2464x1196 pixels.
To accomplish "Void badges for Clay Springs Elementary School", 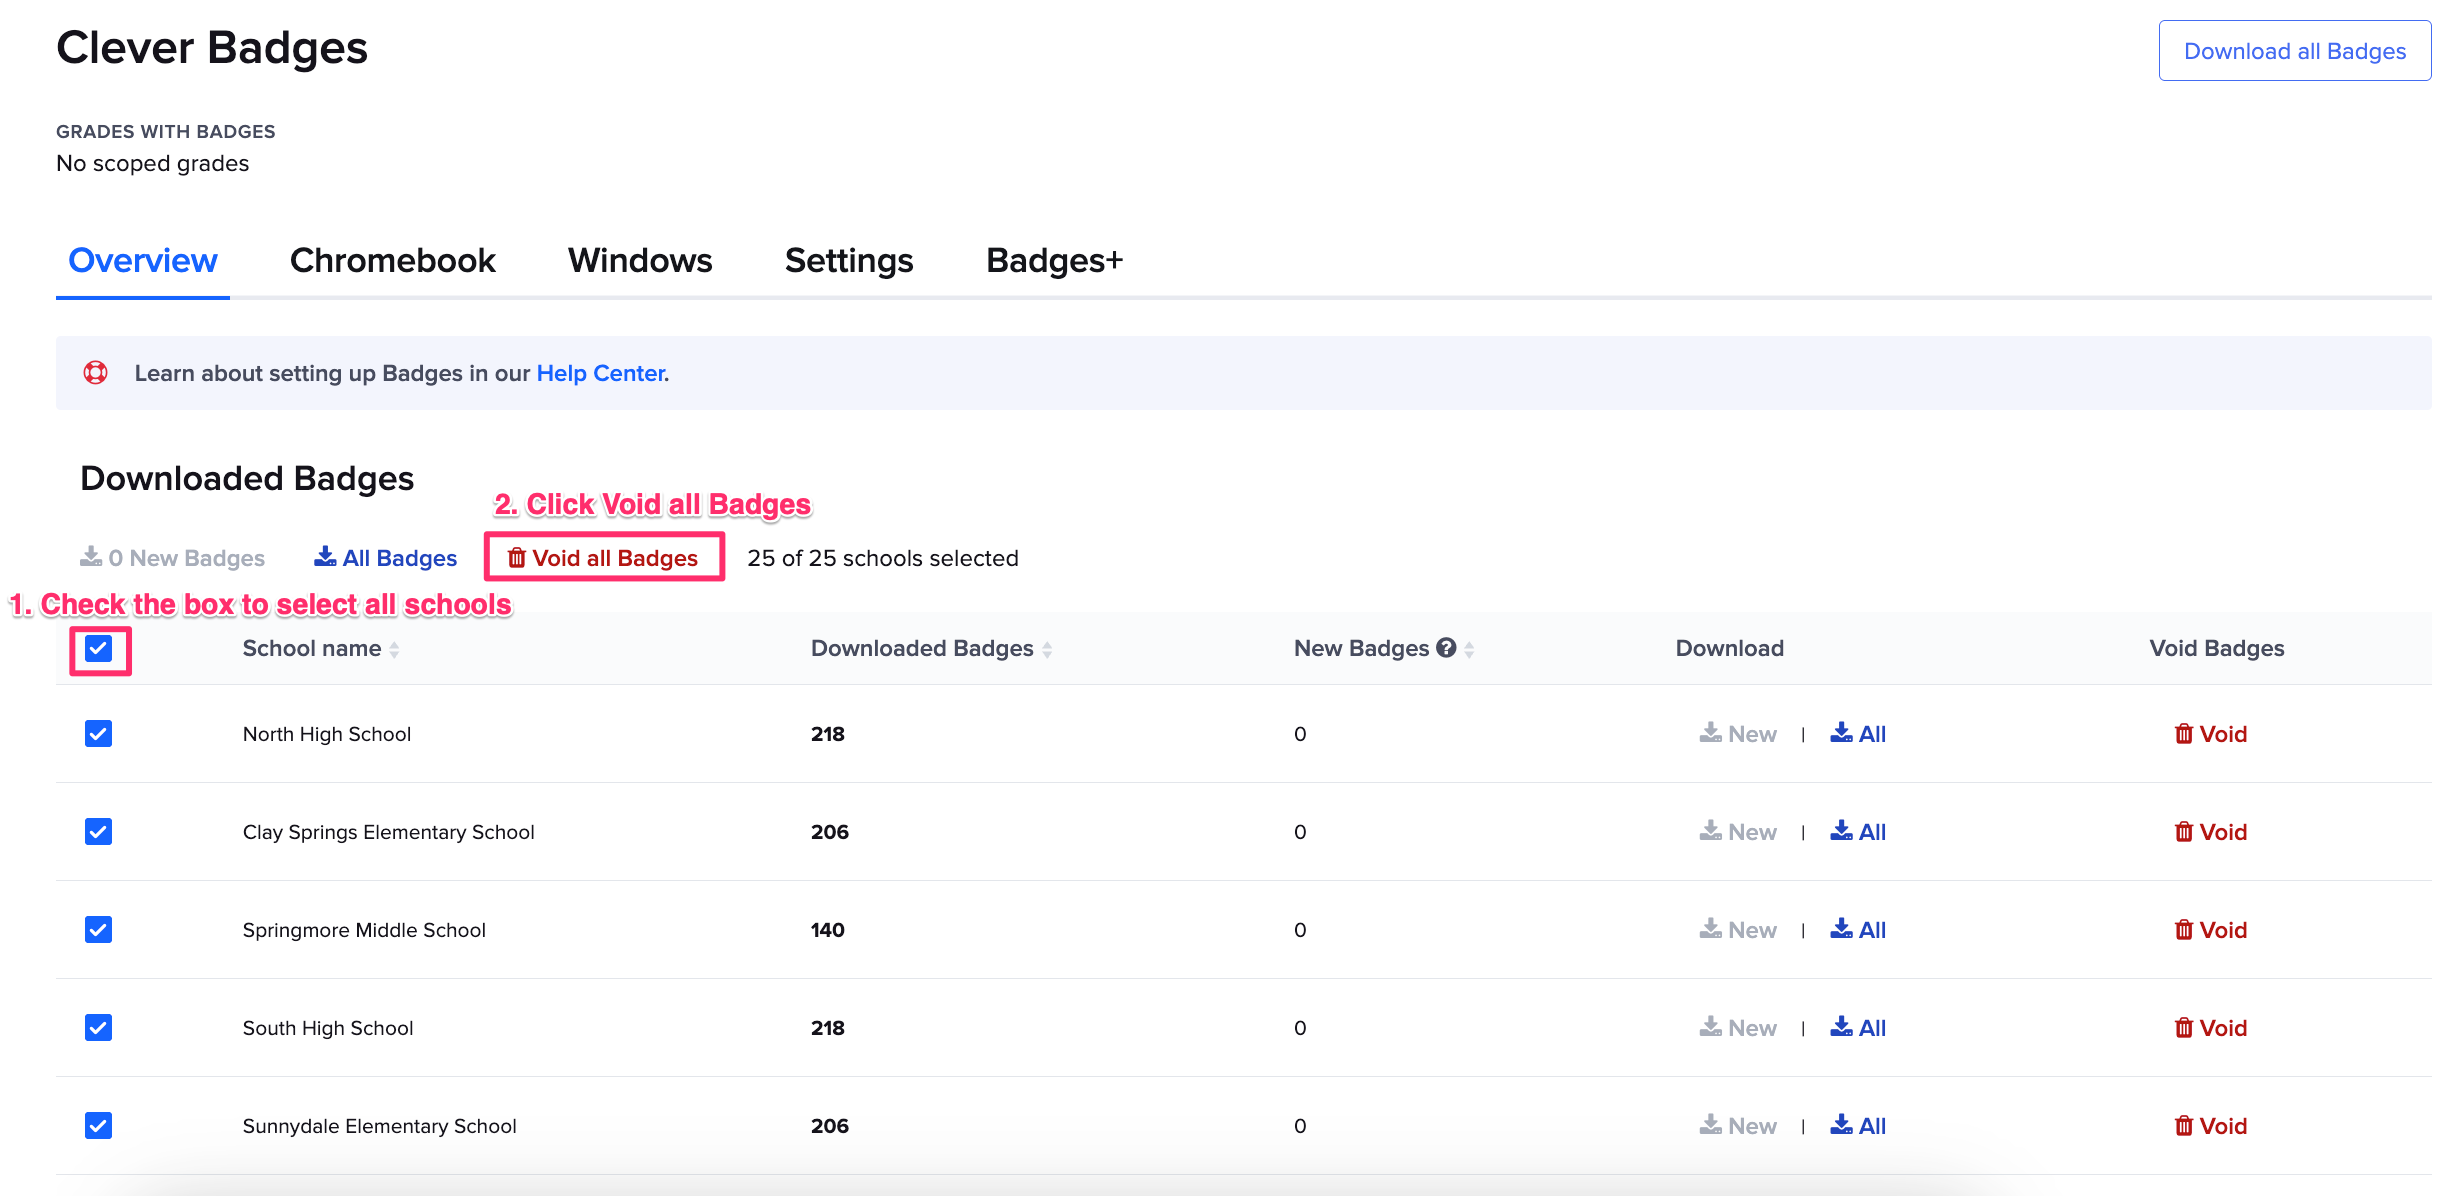I will (2211, 832).
